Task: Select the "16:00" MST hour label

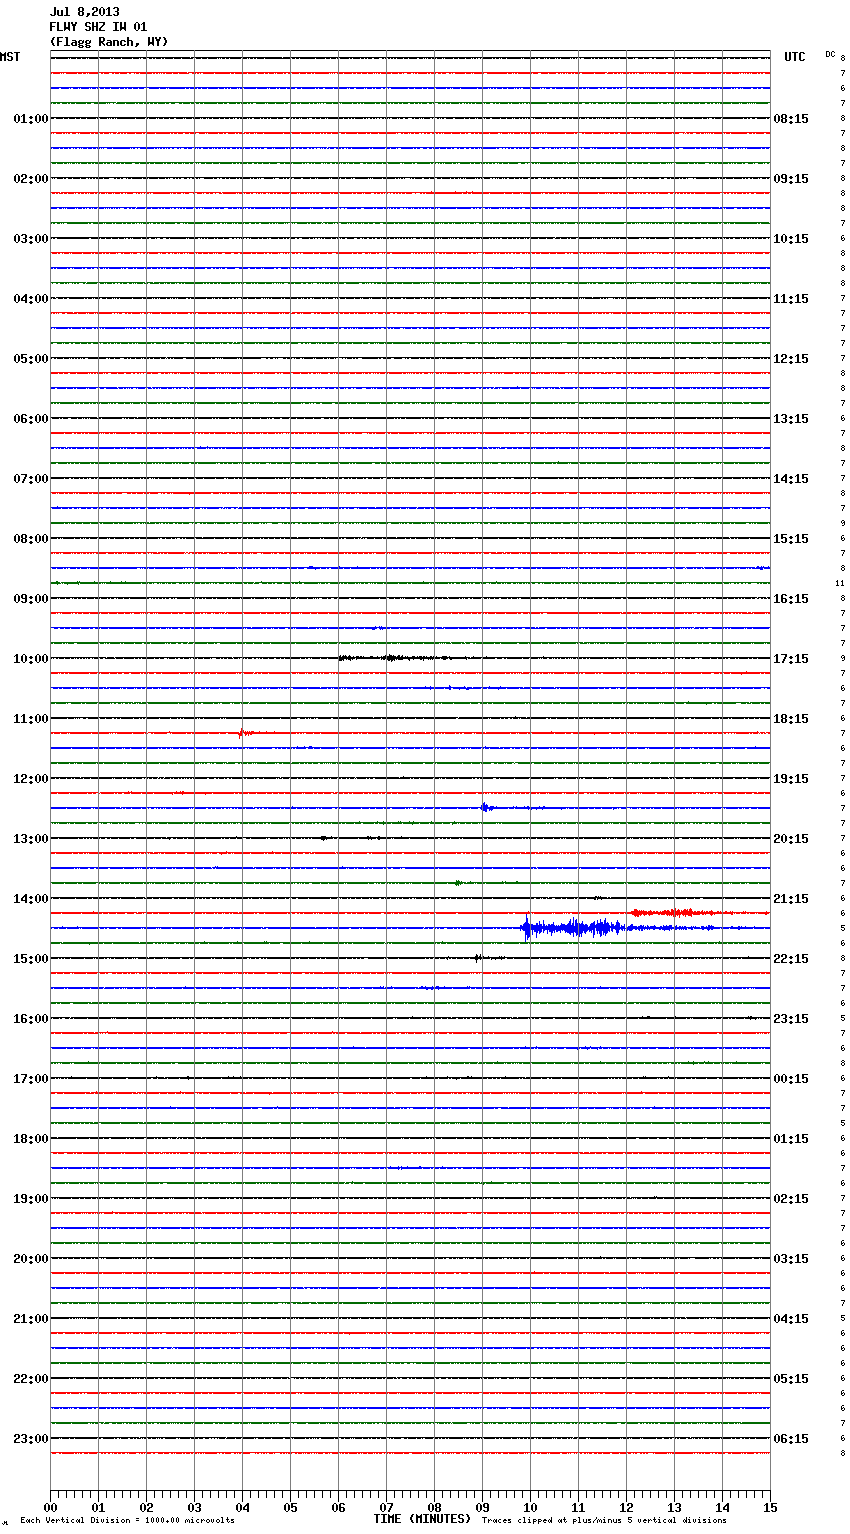Action: pos(31,1019)
